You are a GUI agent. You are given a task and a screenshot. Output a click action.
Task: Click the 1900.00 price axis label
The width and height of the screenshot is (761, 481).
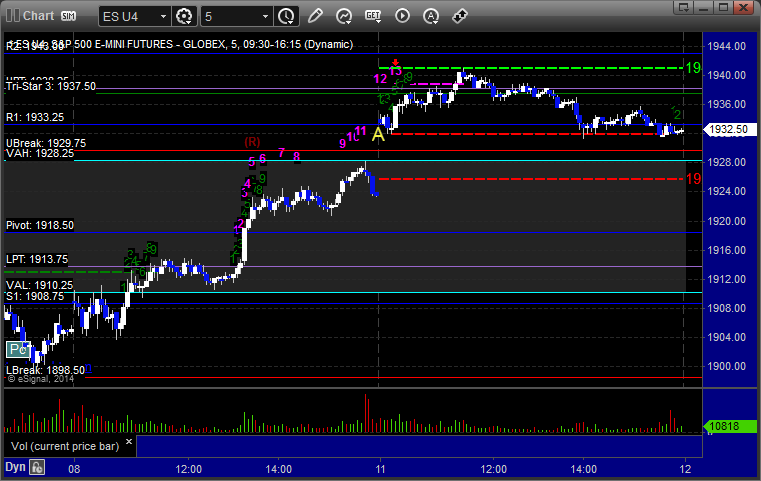tap(727, 366)
